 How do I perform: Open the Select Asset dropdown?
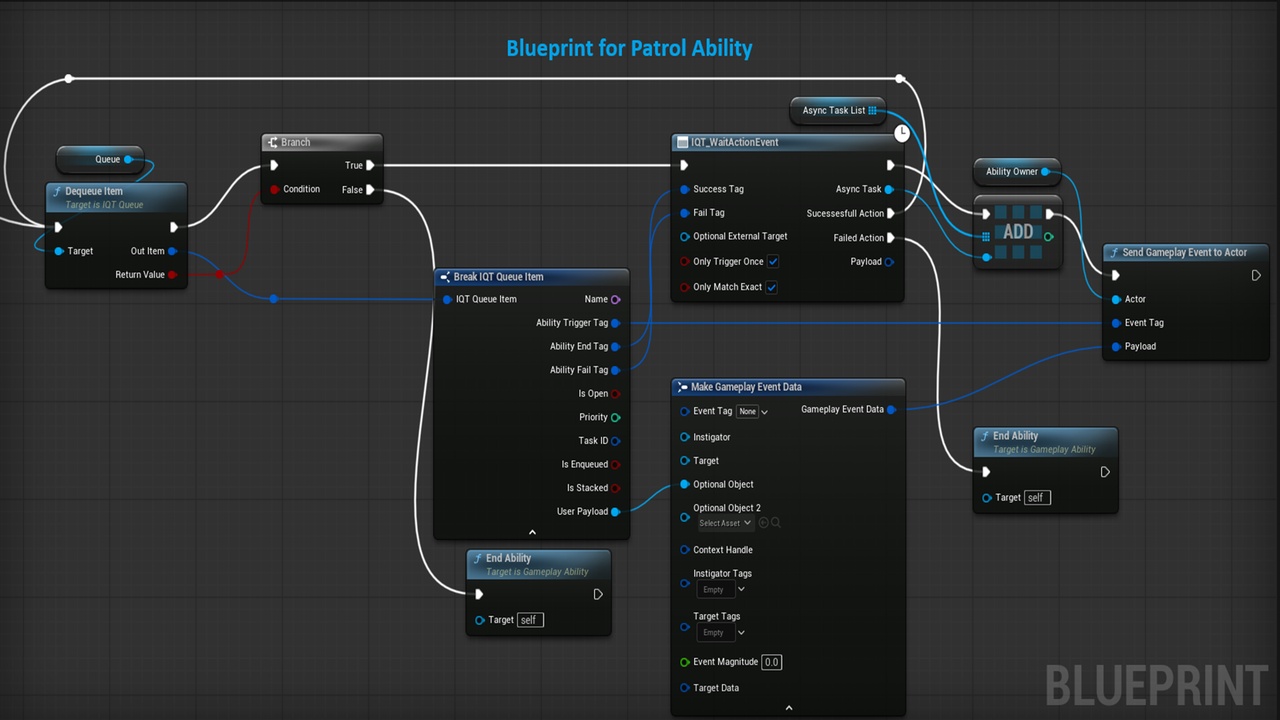(x=724, y=523)
